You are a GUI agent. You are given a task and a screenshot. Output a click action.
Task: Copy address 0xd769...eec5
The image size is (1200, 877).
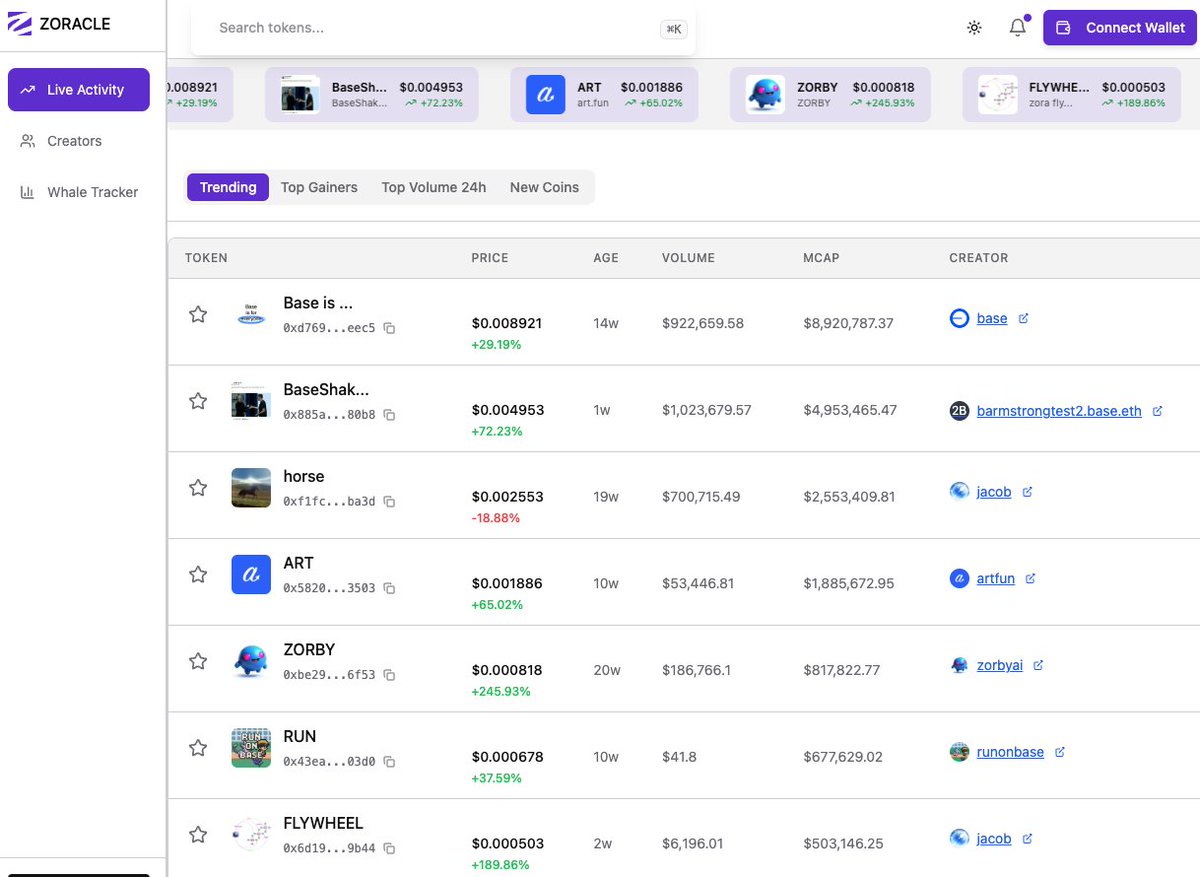click(x=390, y=328)
